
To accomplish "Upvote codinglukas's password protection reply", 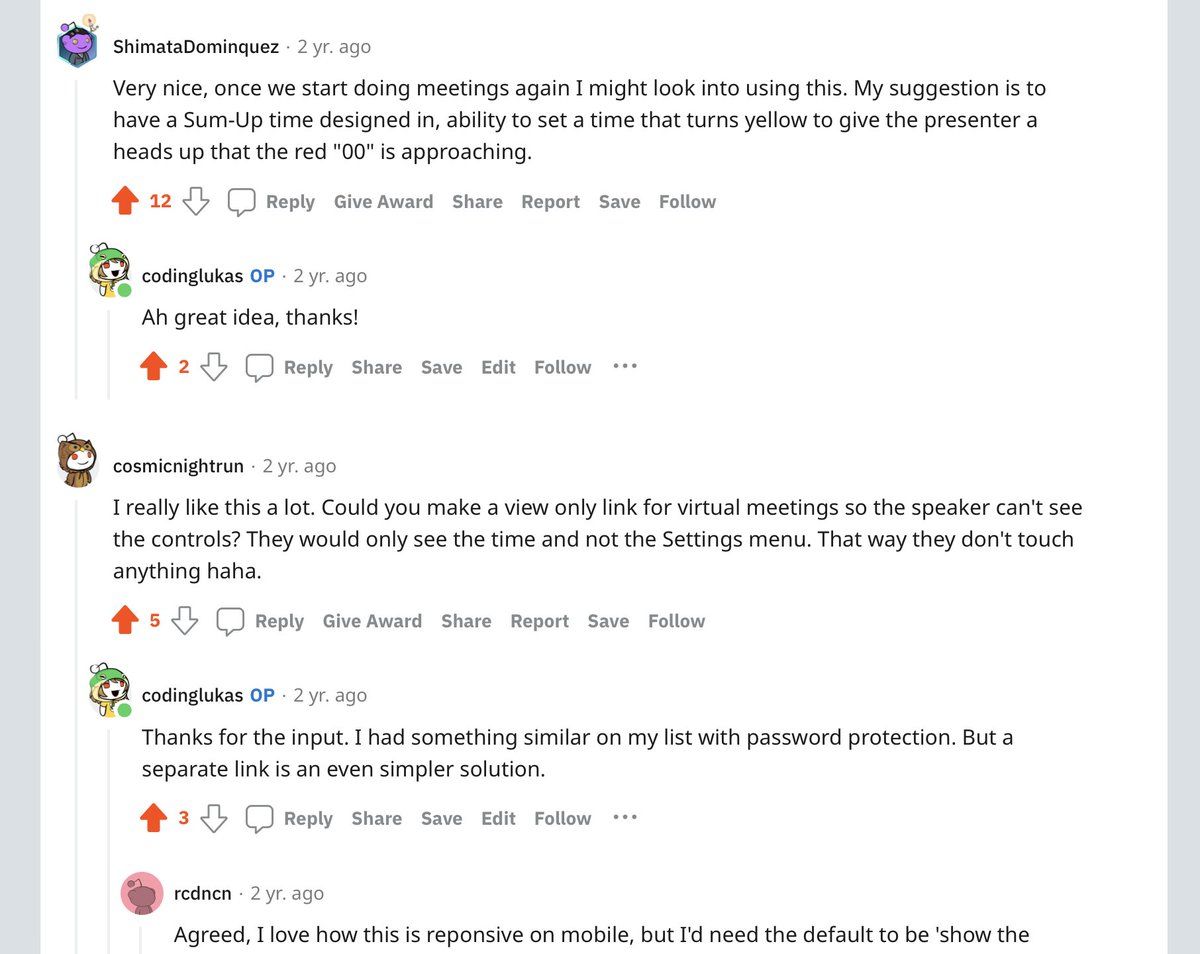I will [x=154, y=819].
